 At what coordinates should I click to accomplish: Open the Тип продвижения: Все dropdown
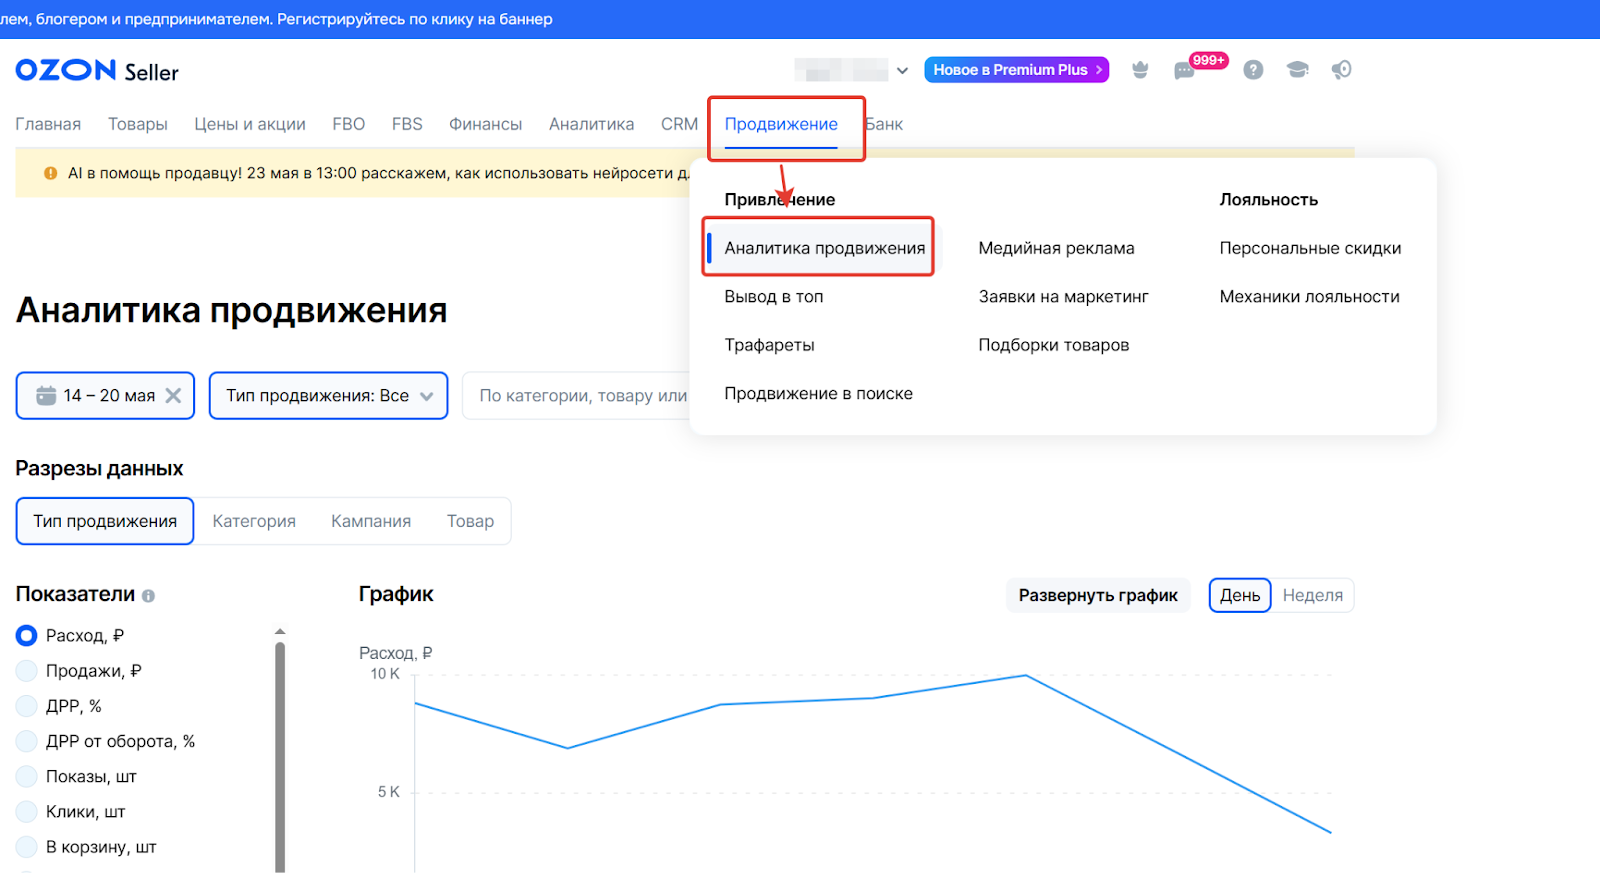(328, 395)
